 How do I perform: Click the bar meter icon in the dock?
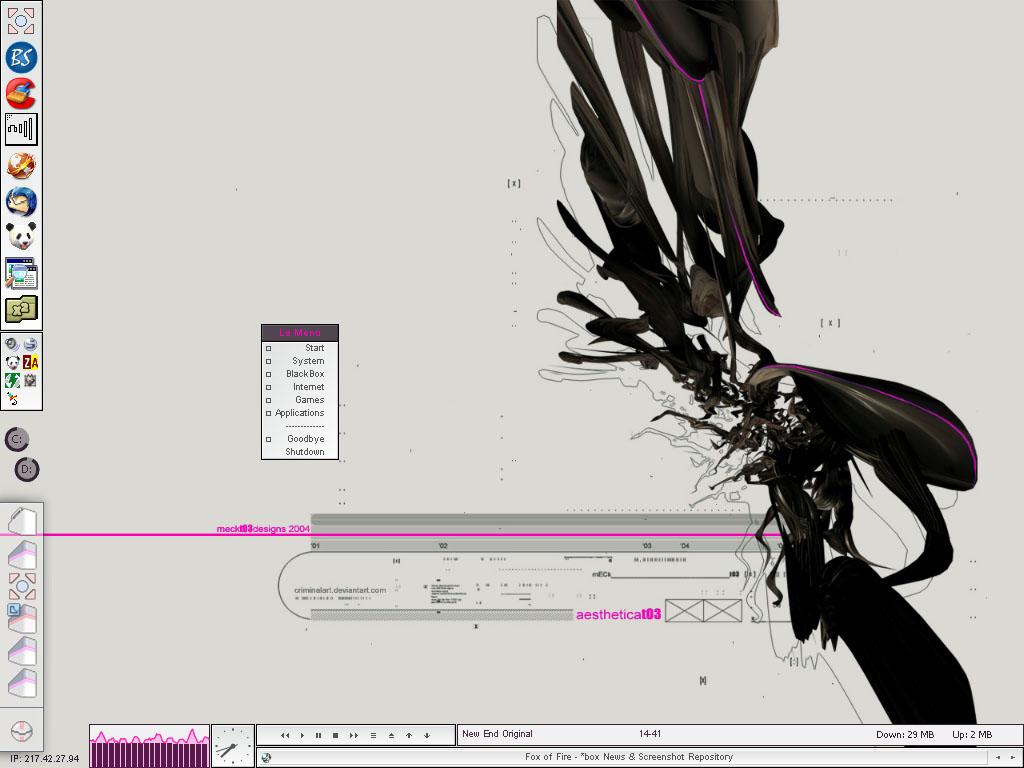(x=21, y=129)
